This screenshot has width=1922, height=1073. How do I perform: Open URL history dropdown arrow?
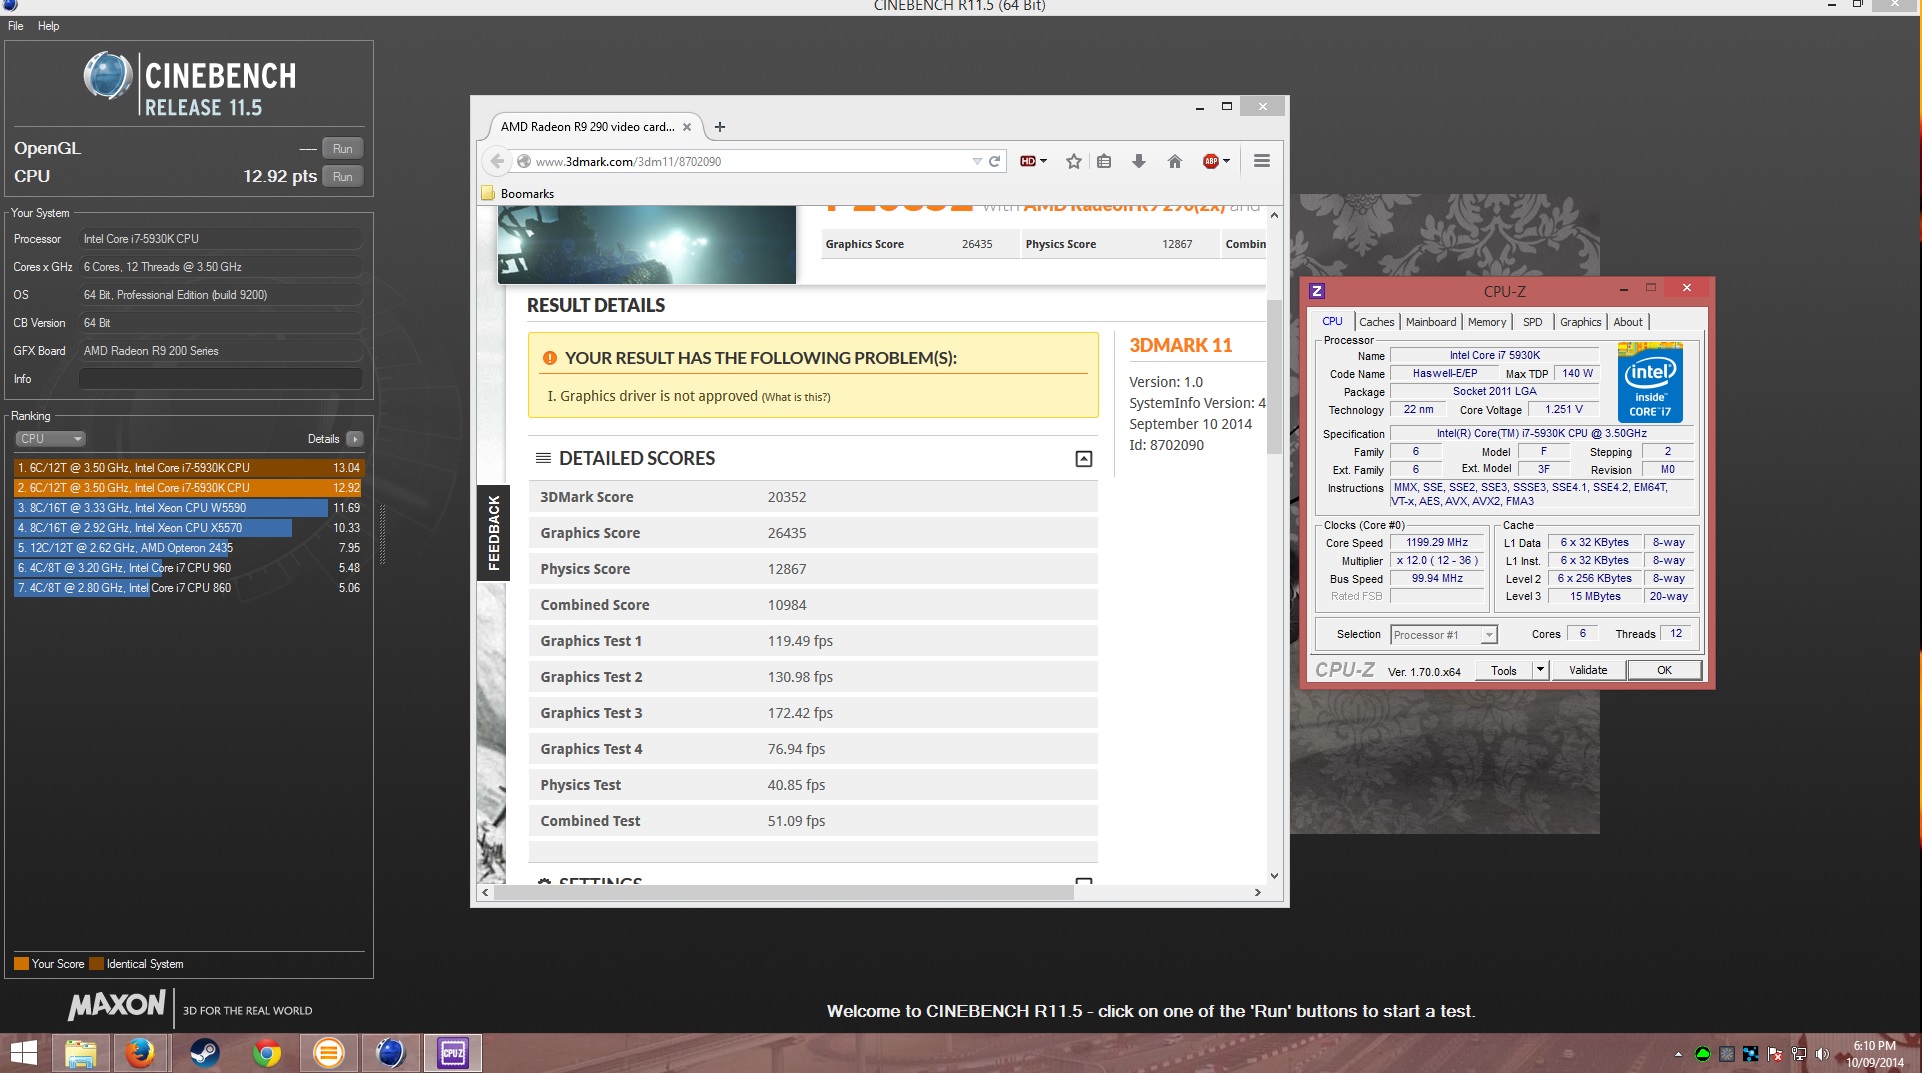[977, 161]
